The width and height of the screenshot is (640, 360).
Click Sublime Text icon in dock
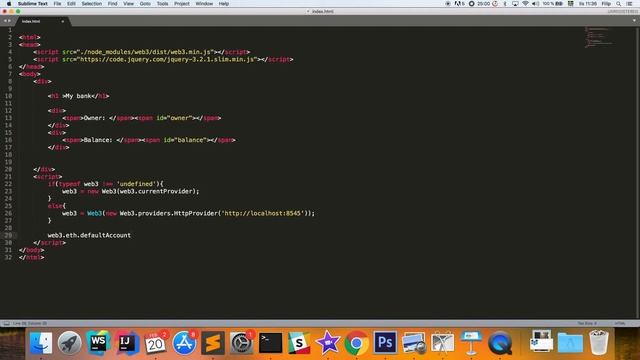click(x=213, y=342)
